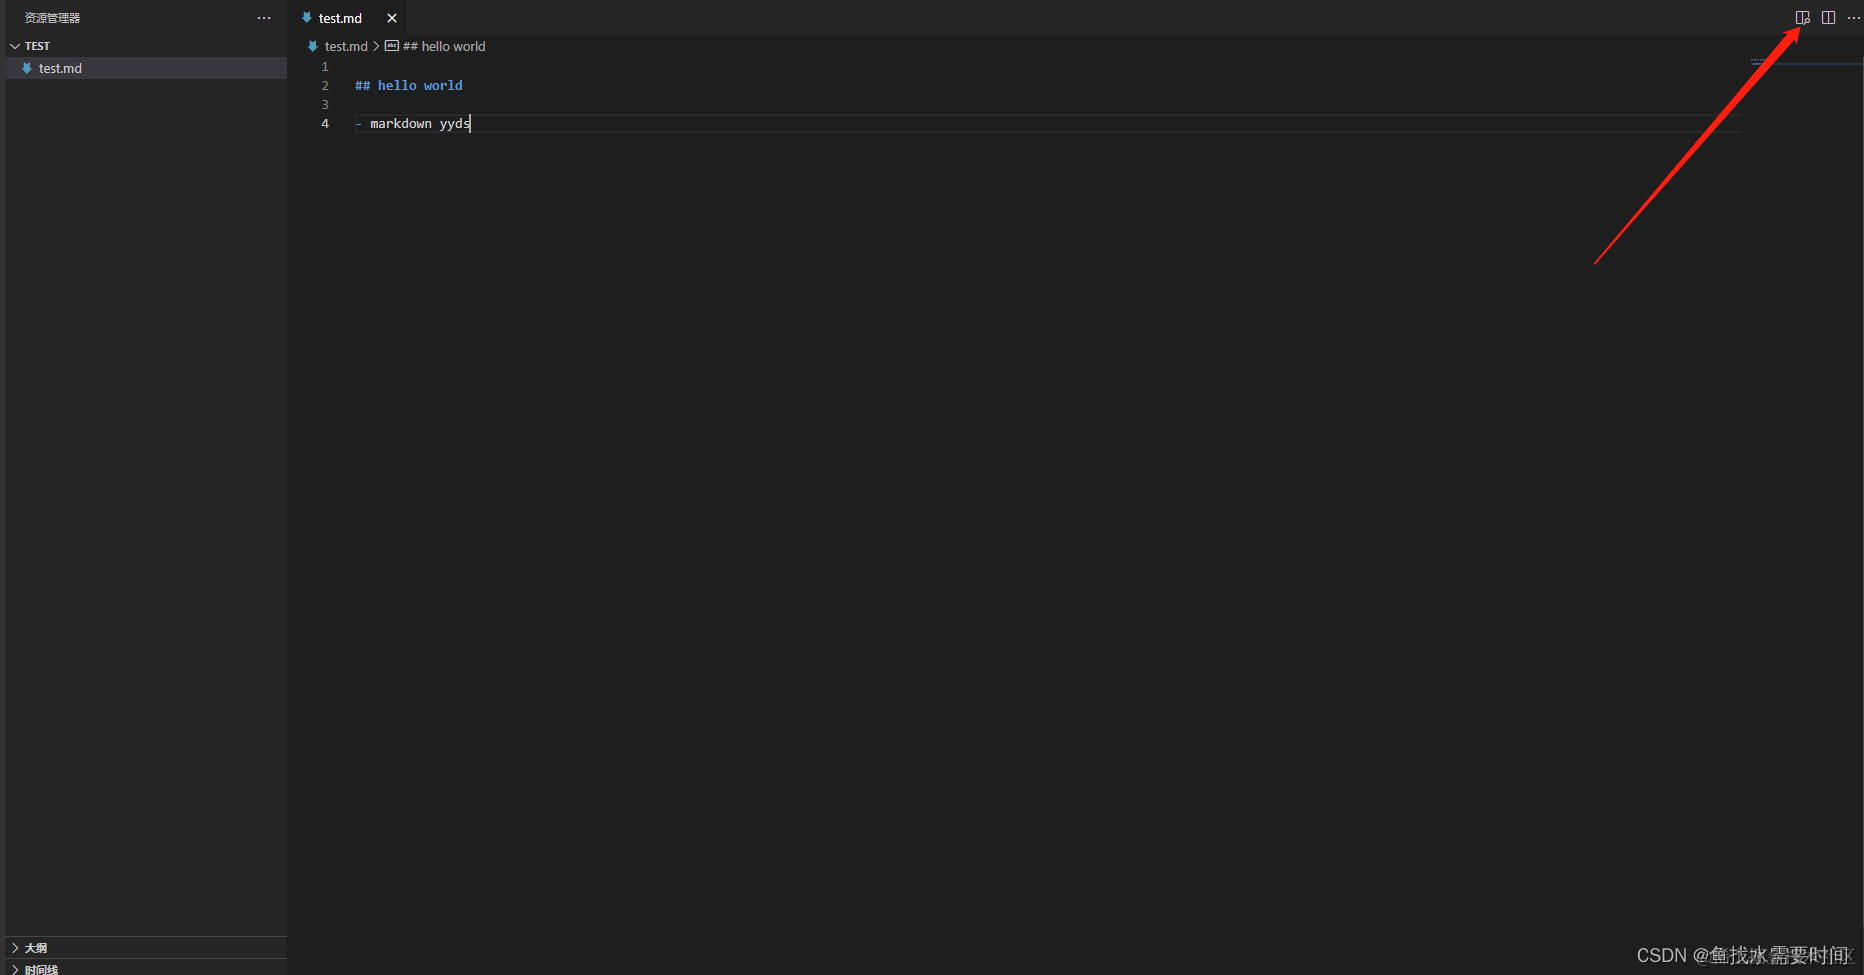Click line number 1 in gutter
The image size is (1864, 975).
[x=325, y=67]
